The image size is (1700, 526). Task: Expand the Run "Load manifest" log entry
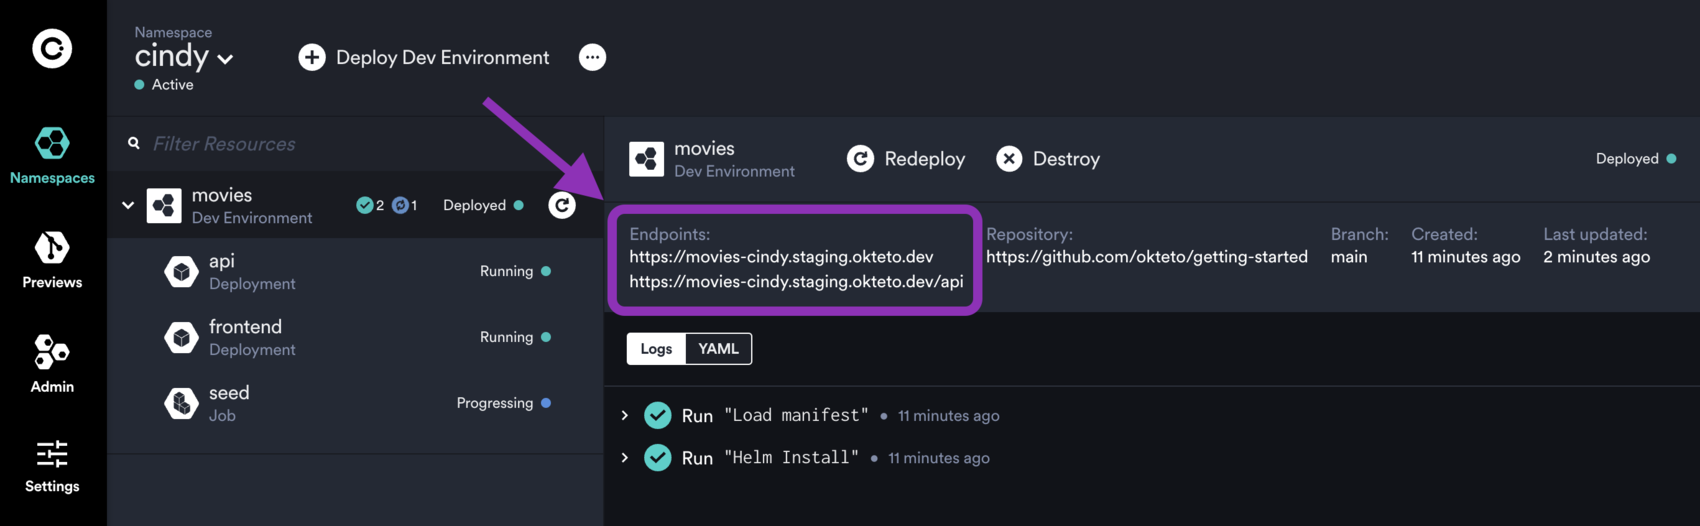click(x=625, y=415)
